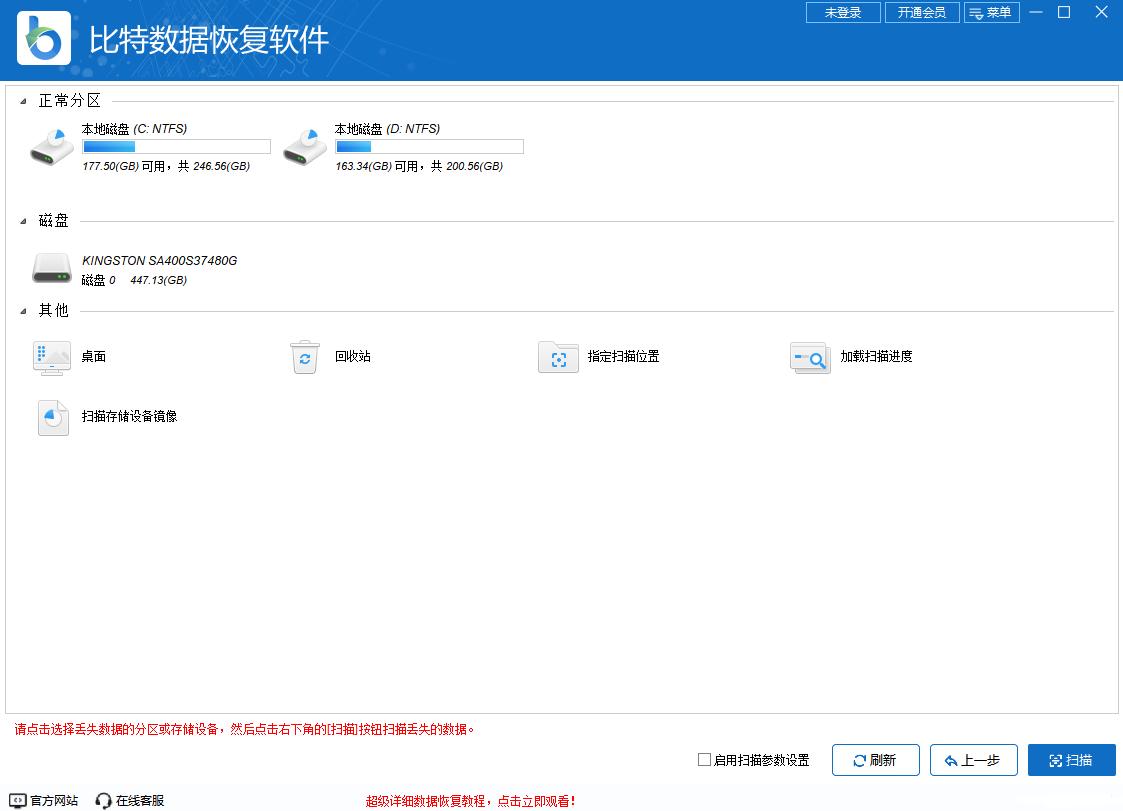1123x811 pixels.
Task: Select 扫描存储设备镜像 disk image scanning
Action: point(52,417)
